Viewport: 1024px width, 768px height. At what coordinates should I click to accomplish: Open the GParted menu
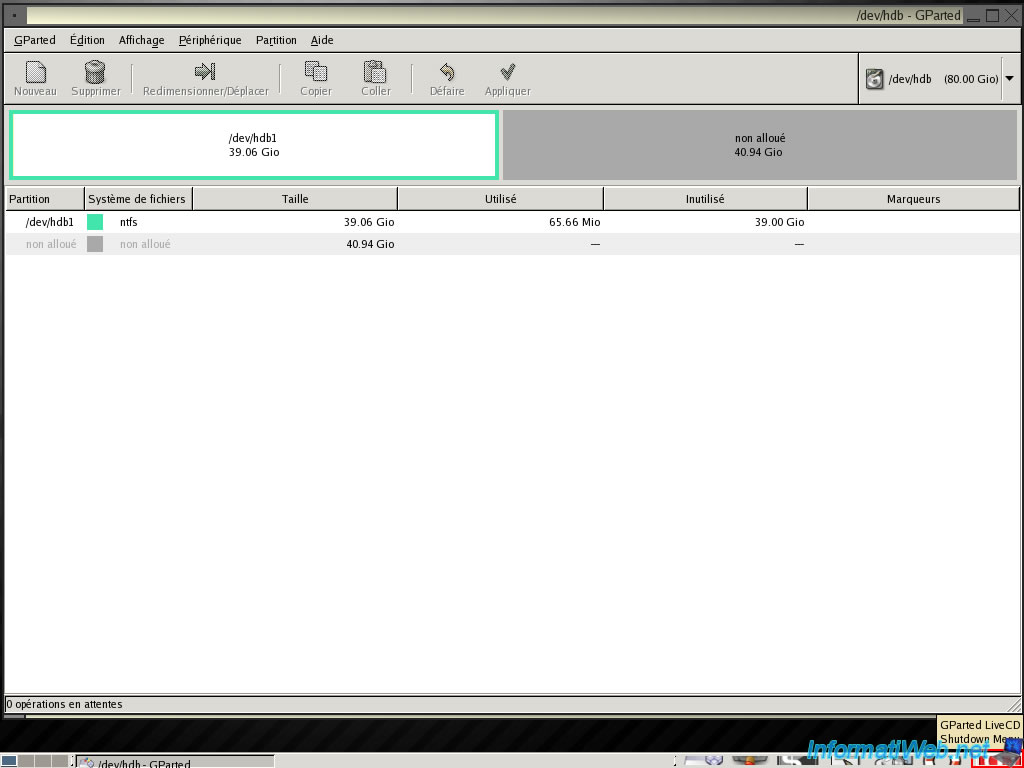[x=35, y=40]
